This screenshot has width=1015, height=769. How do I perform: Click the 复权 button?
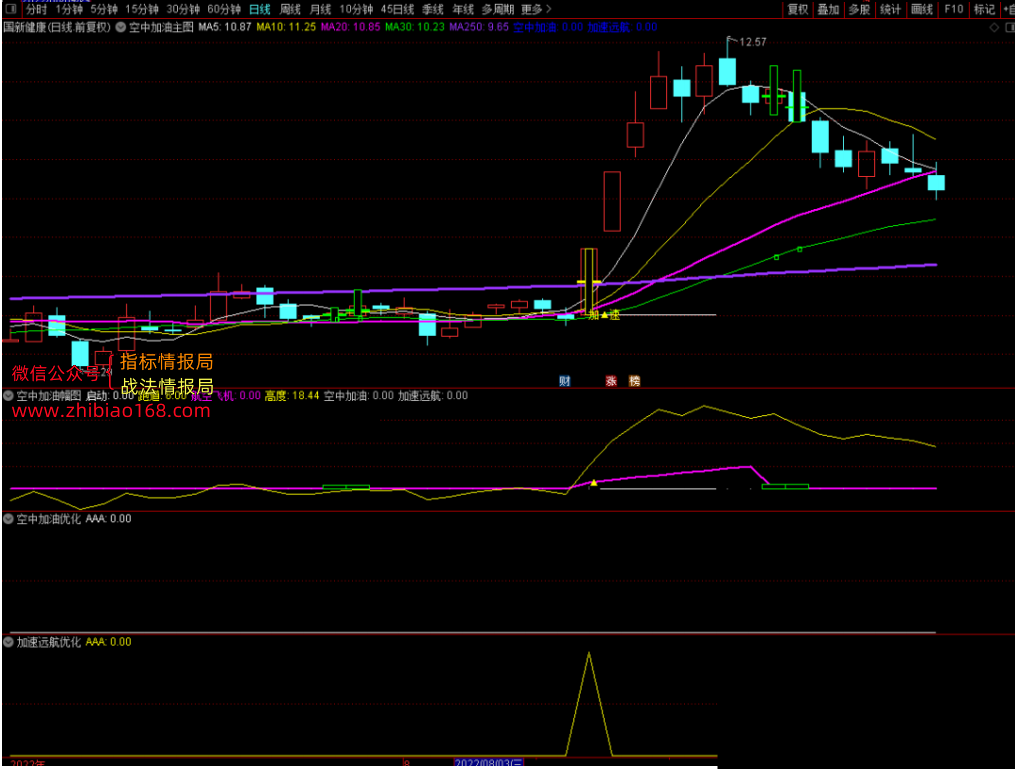tap(798, 9)
